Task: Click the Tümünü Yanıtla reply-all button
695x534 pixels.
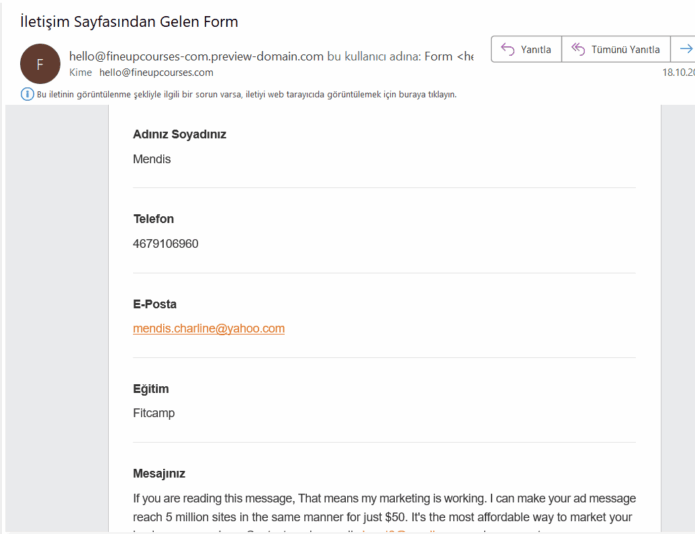Action: [x=616, y=49]
